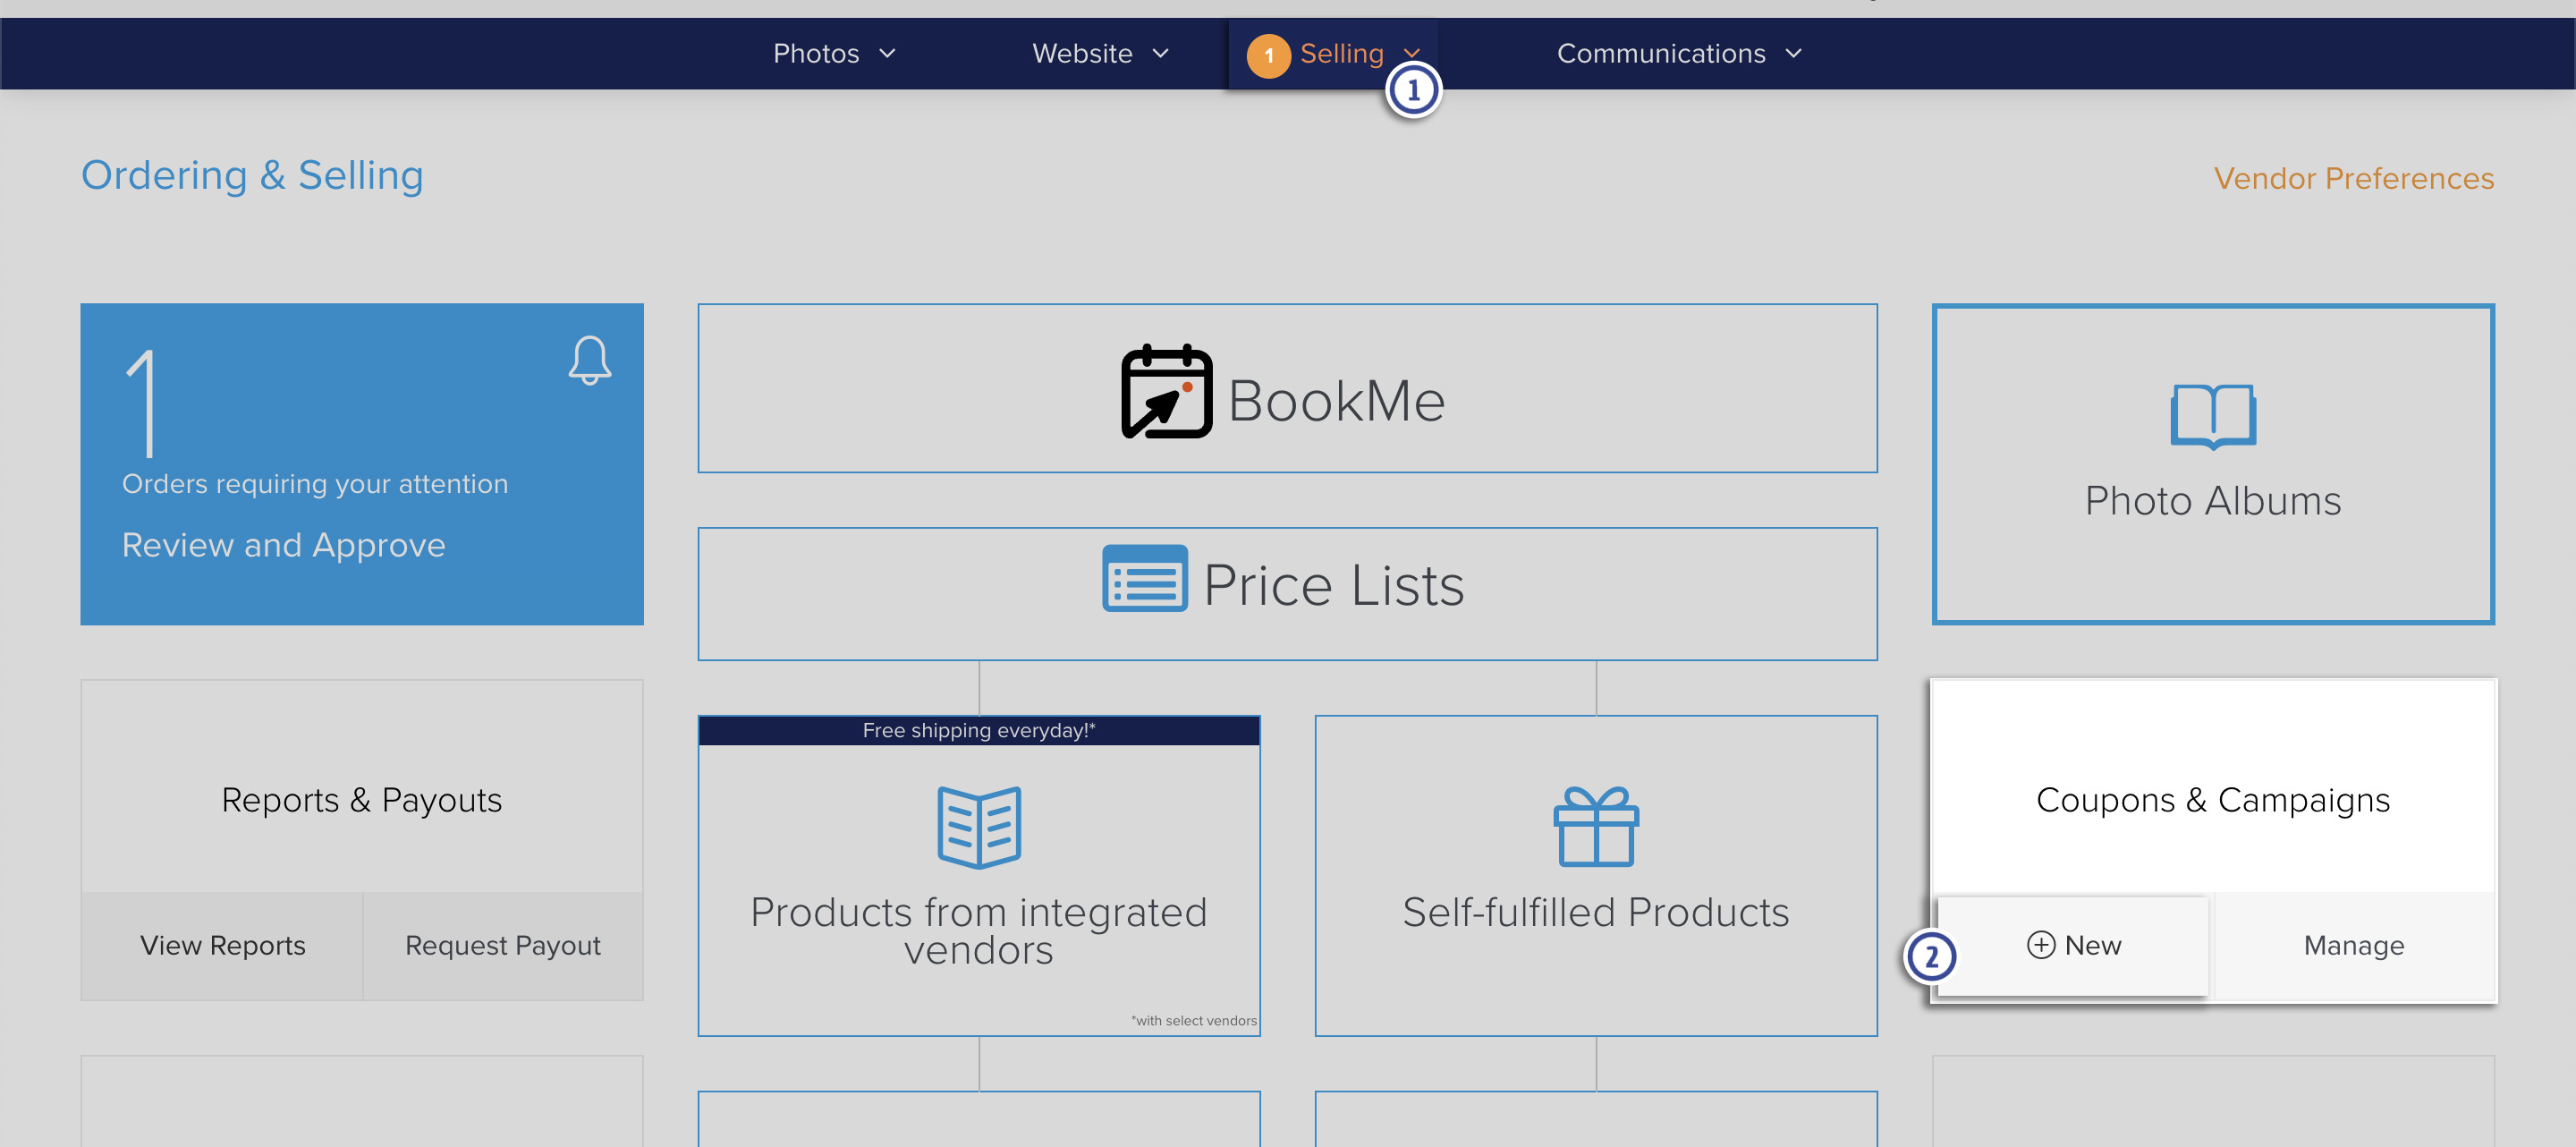The image size is (2576, 1147).
Task: Click the orange notification badge on Selling
Action: tap(1268, 55)
